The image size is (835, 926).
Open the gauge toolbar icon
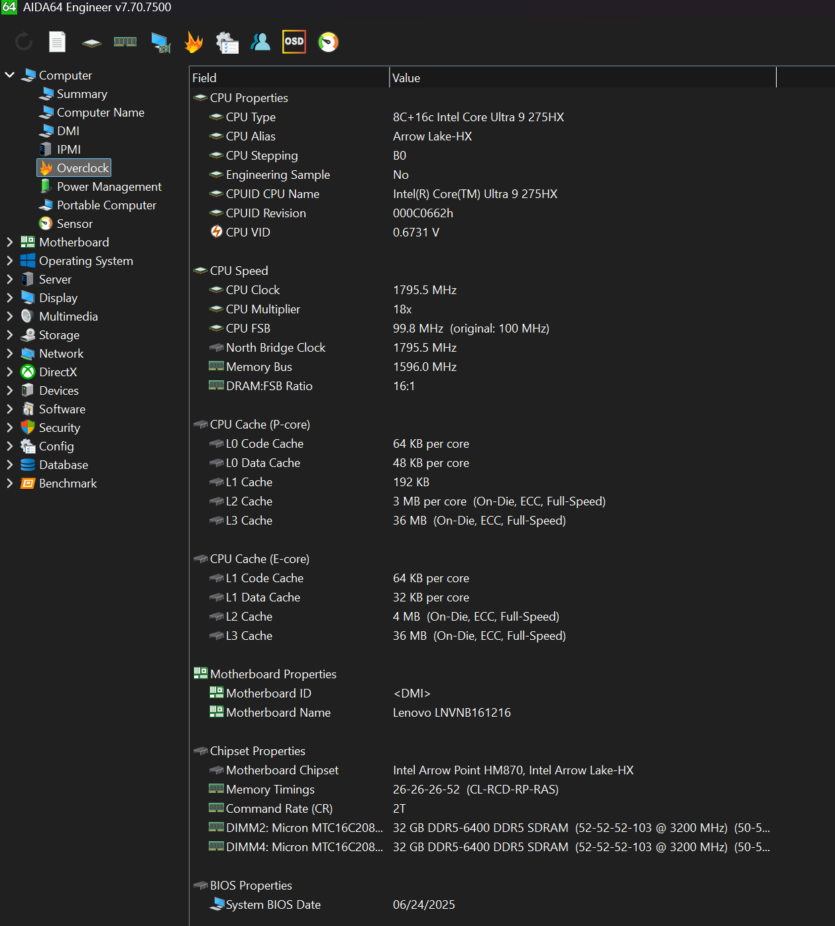point(328,42)
